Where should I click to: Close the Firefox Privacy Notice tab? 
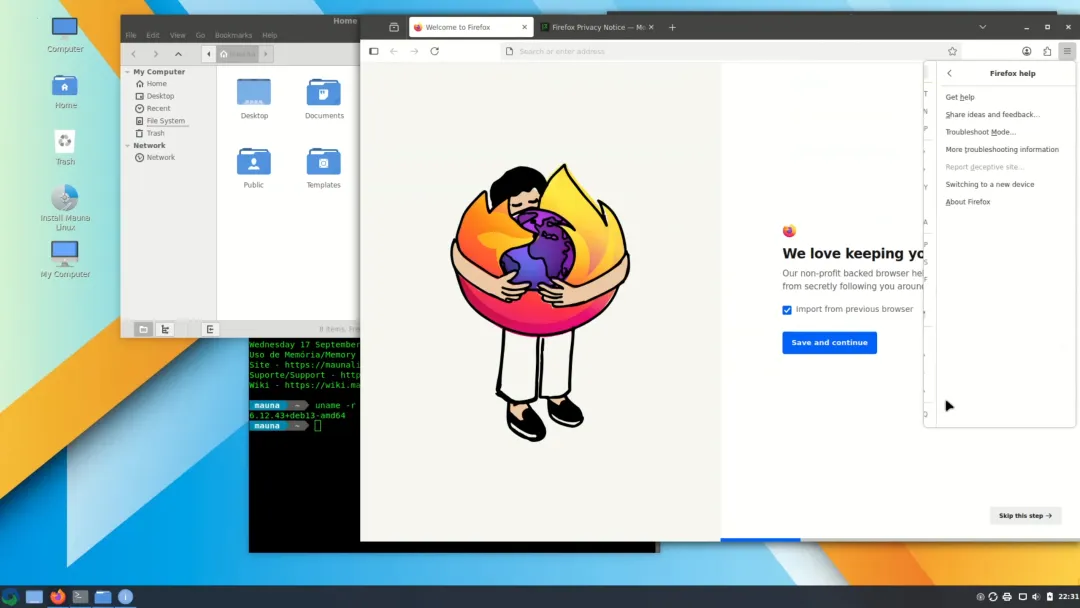[651, 28]
